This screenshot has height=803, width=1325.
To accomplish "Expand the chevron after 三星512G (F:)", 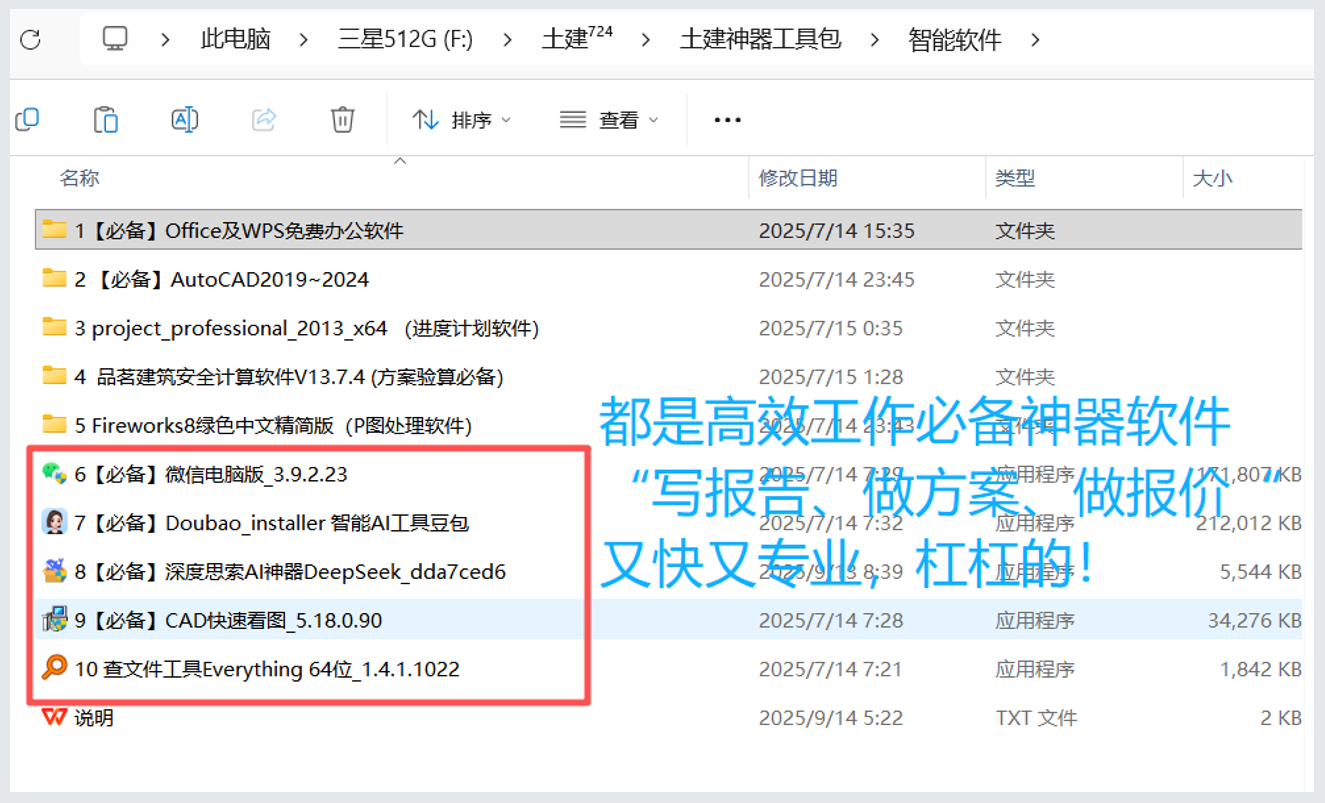I will [x=508, y=40].
